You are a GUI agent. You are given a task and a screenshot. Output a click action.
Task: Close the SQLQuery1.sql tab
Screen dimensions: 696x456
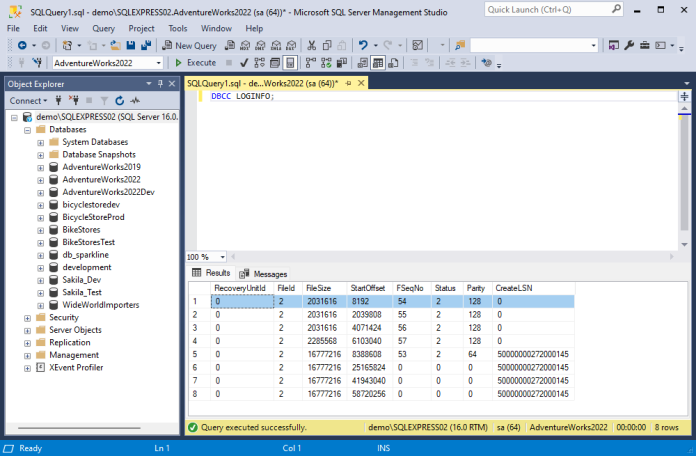(361, 83)
